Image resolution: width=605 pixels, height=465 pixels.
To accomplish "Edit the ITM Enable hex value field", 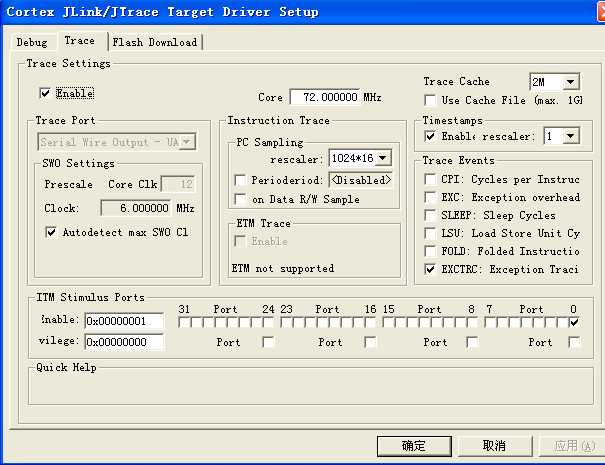I will pos(124,321).
